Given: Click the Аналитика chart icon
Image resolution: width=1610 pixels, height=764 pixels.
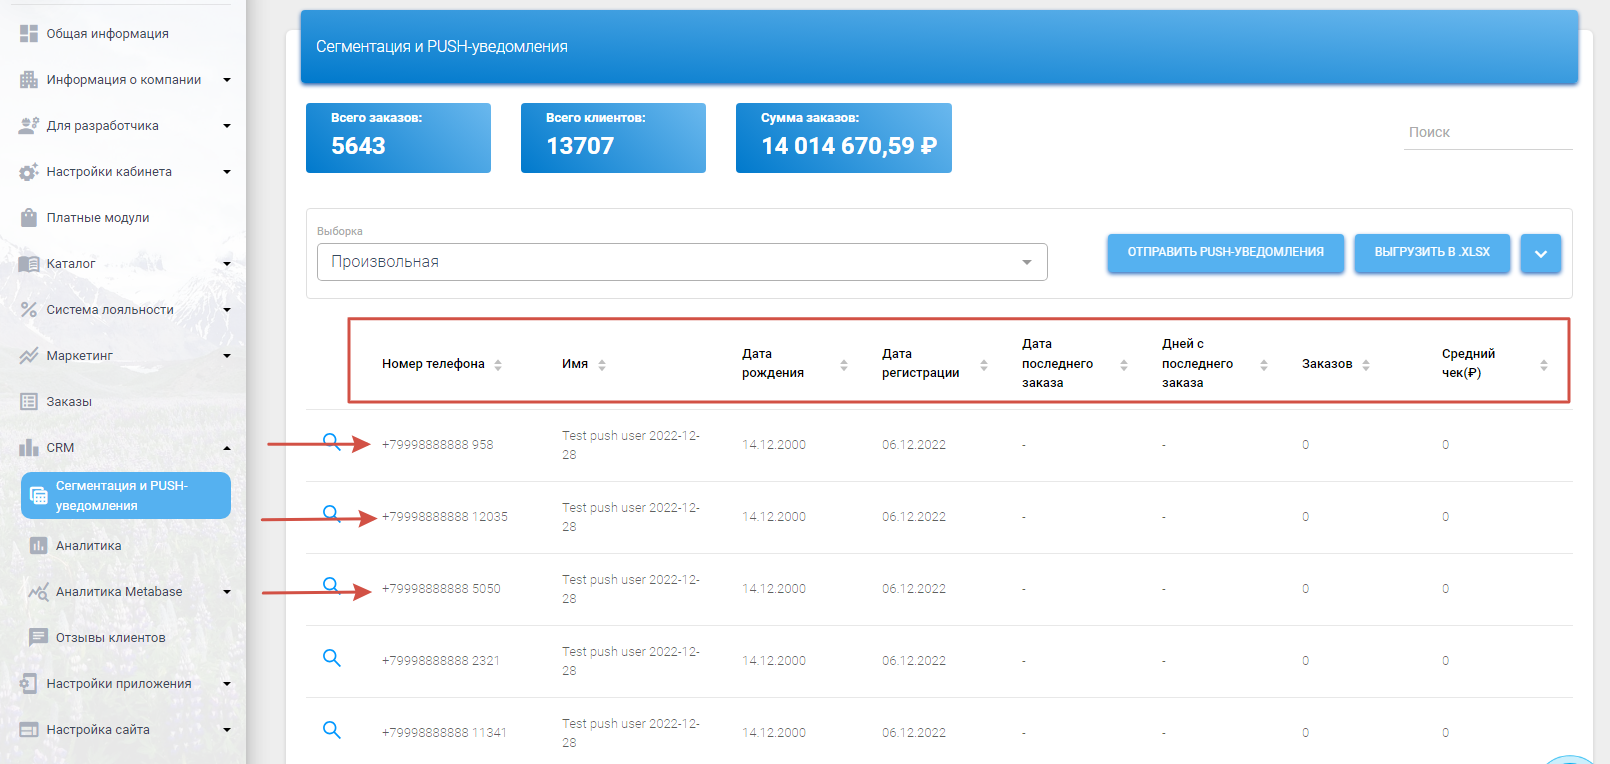Looking at the screenshot, I should coord(39,546).
